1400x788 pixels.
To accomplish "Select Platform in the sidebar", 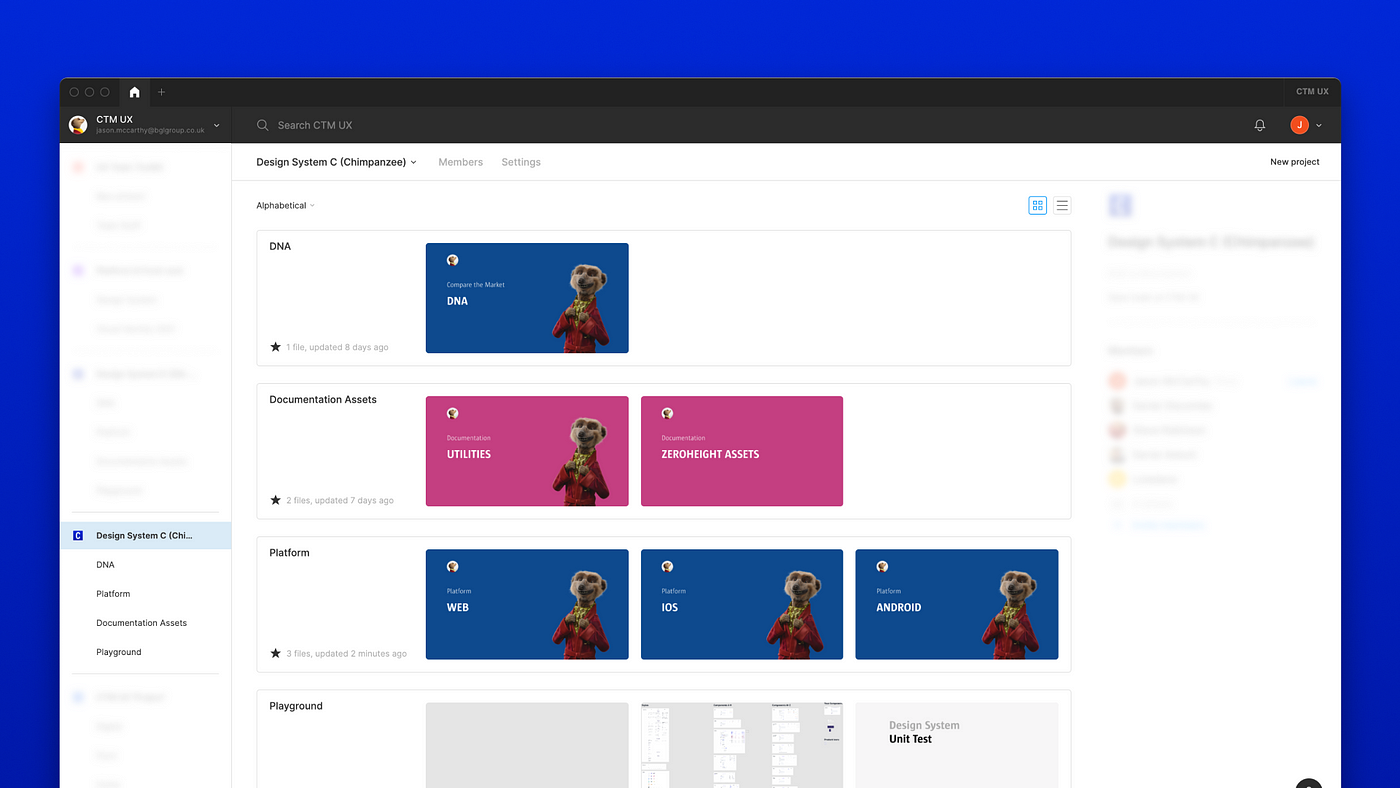I will (x=113, y=593).
